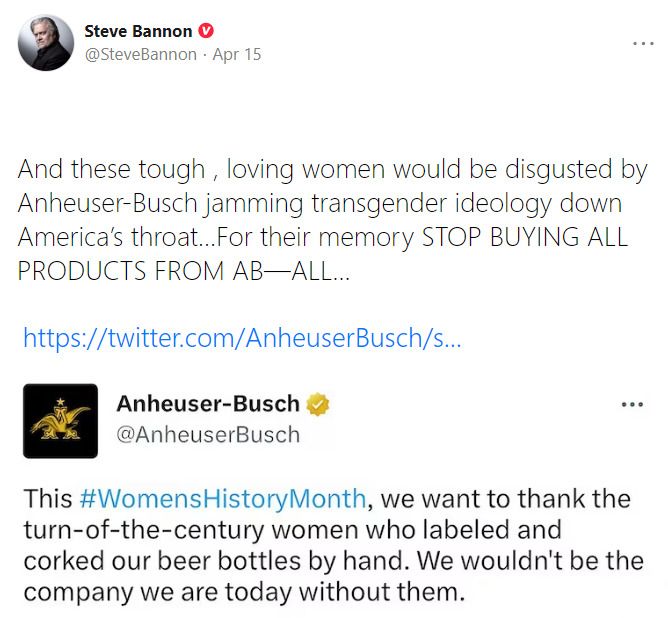Open more options on Steve Bannon's tweet
Screen dimensions: 668x618
point(643,43)
